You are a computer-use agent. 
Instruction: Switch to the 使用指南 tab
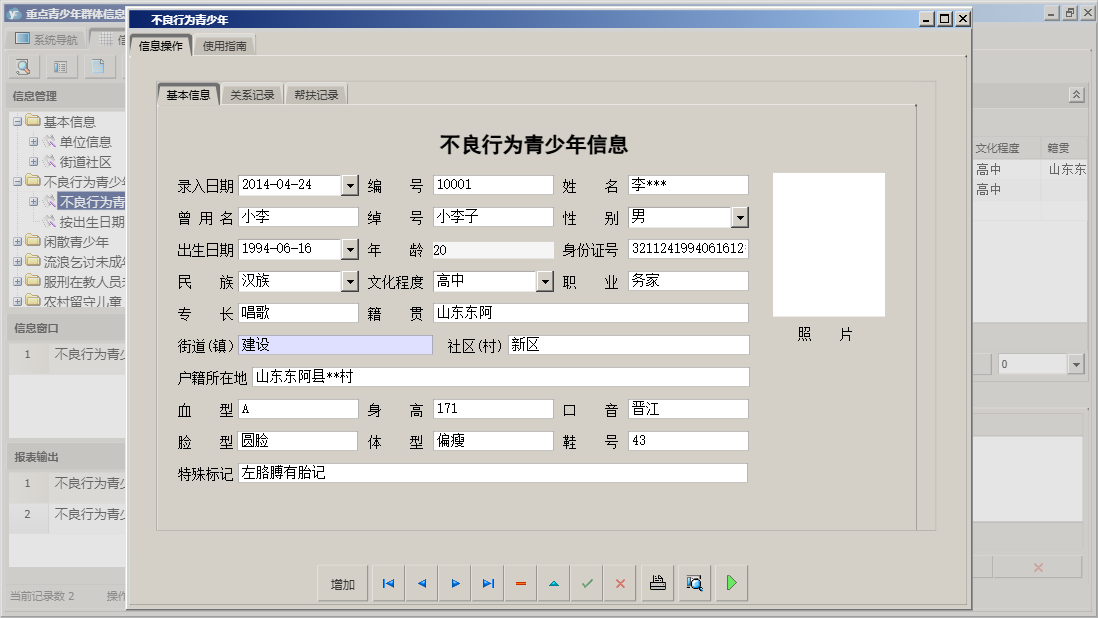click(227, 46)
